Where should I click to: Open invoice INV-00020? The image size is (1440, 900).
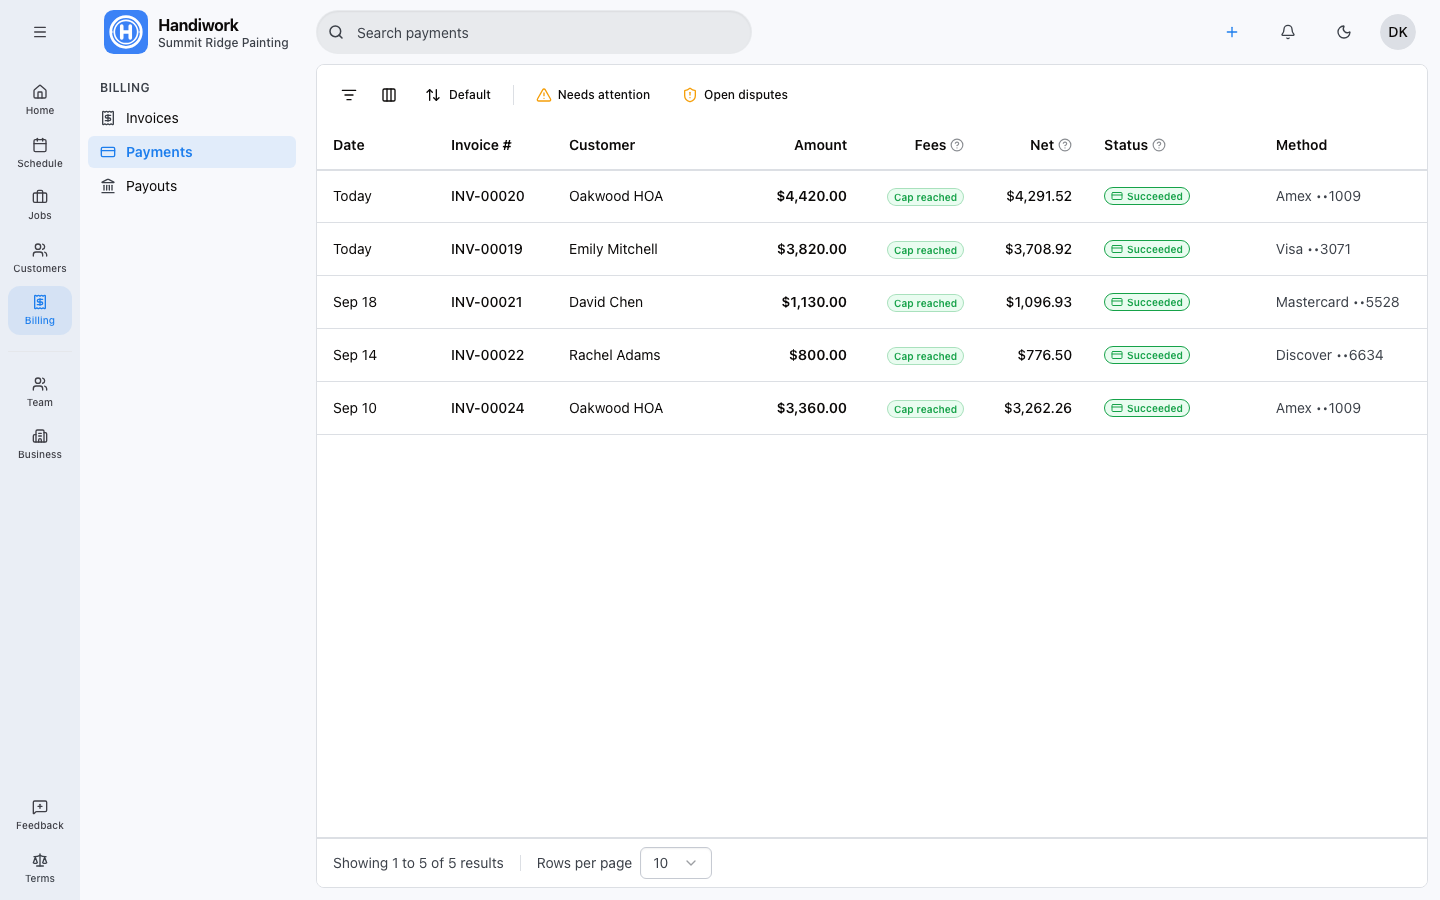[x=488, y=196]
